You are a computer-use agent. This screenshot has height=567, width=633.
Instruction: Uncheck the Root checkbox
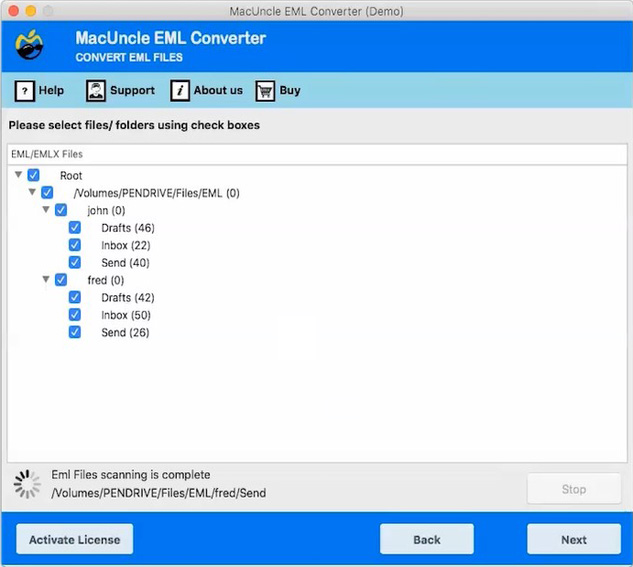pyautogui.click(x=34, y=175)
